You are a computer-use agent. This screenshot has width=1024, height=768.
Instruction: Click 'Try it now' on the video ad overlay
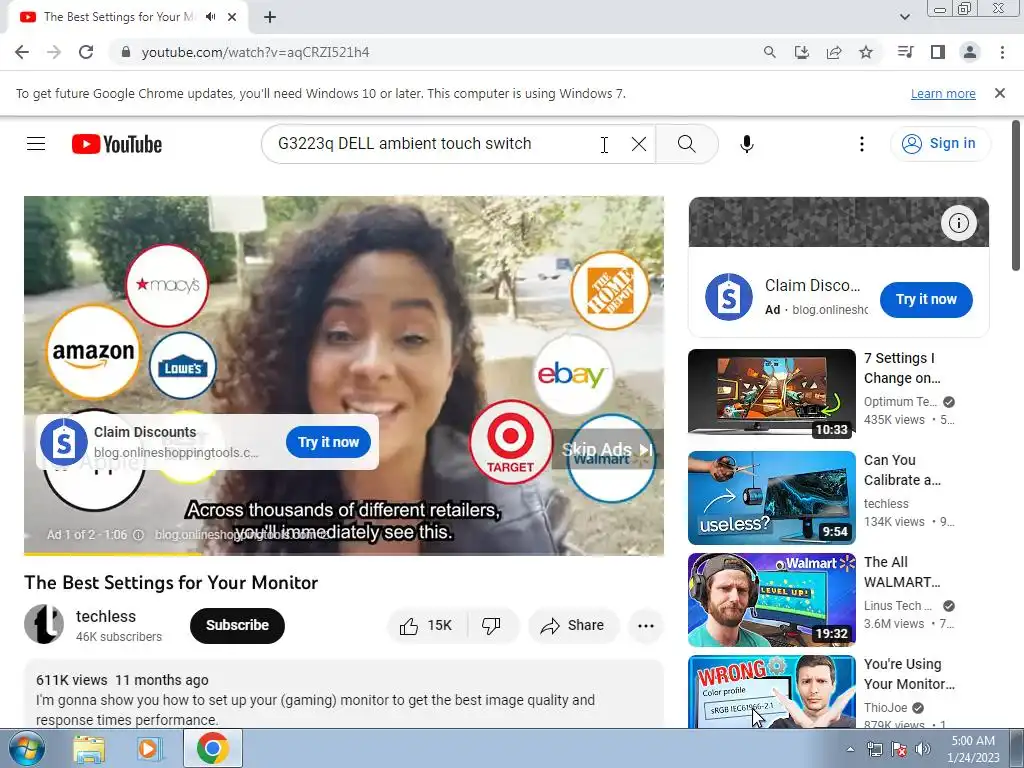click(x=328, y=442)
